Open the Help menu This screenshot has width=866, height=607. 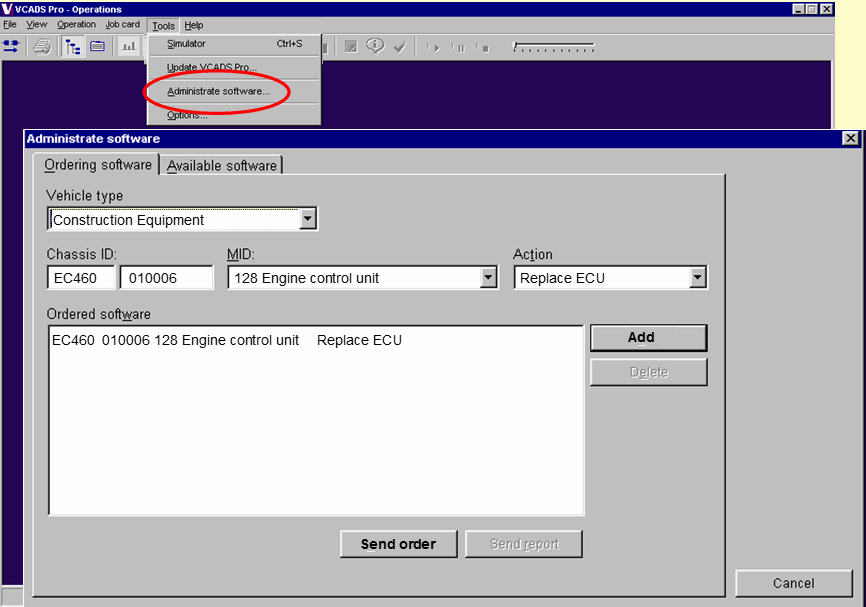(194, 25)
